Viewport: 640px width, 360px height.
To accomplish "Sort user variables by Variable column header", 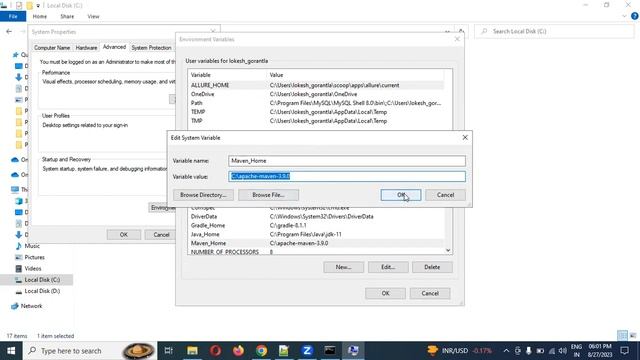I will [x=227, y=75].
